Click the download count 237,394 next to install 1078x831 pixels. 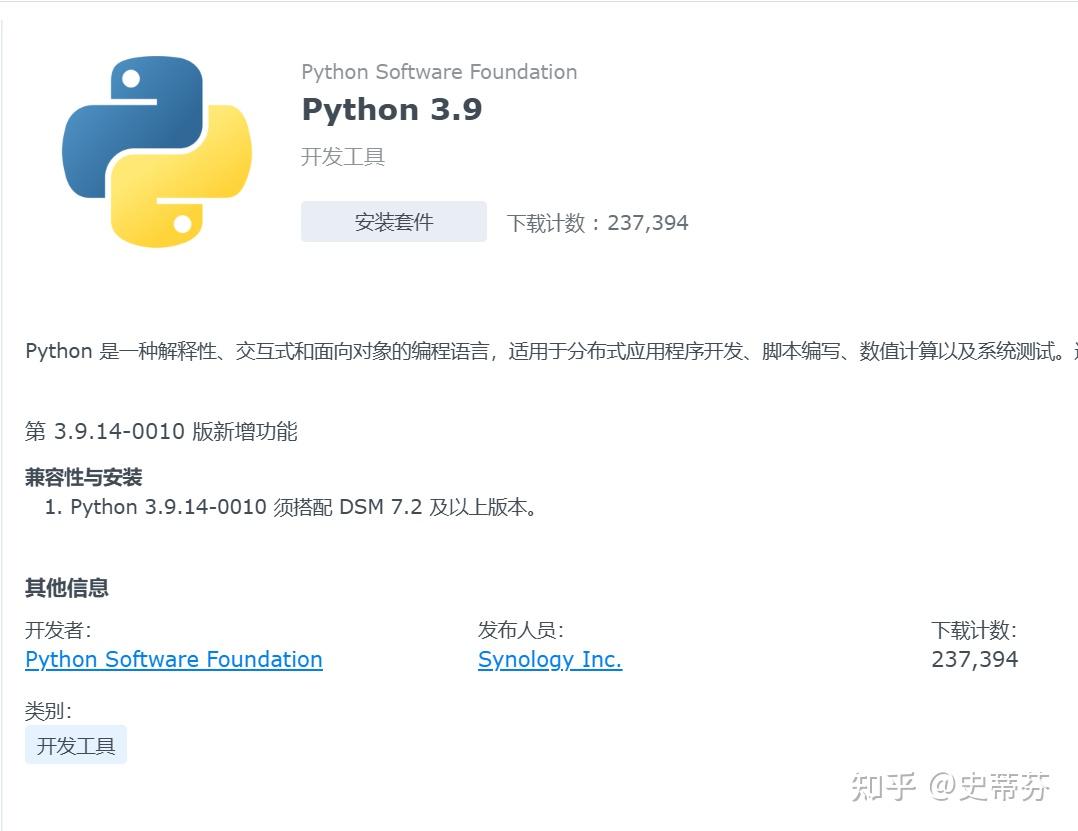[x=648, y=222]
